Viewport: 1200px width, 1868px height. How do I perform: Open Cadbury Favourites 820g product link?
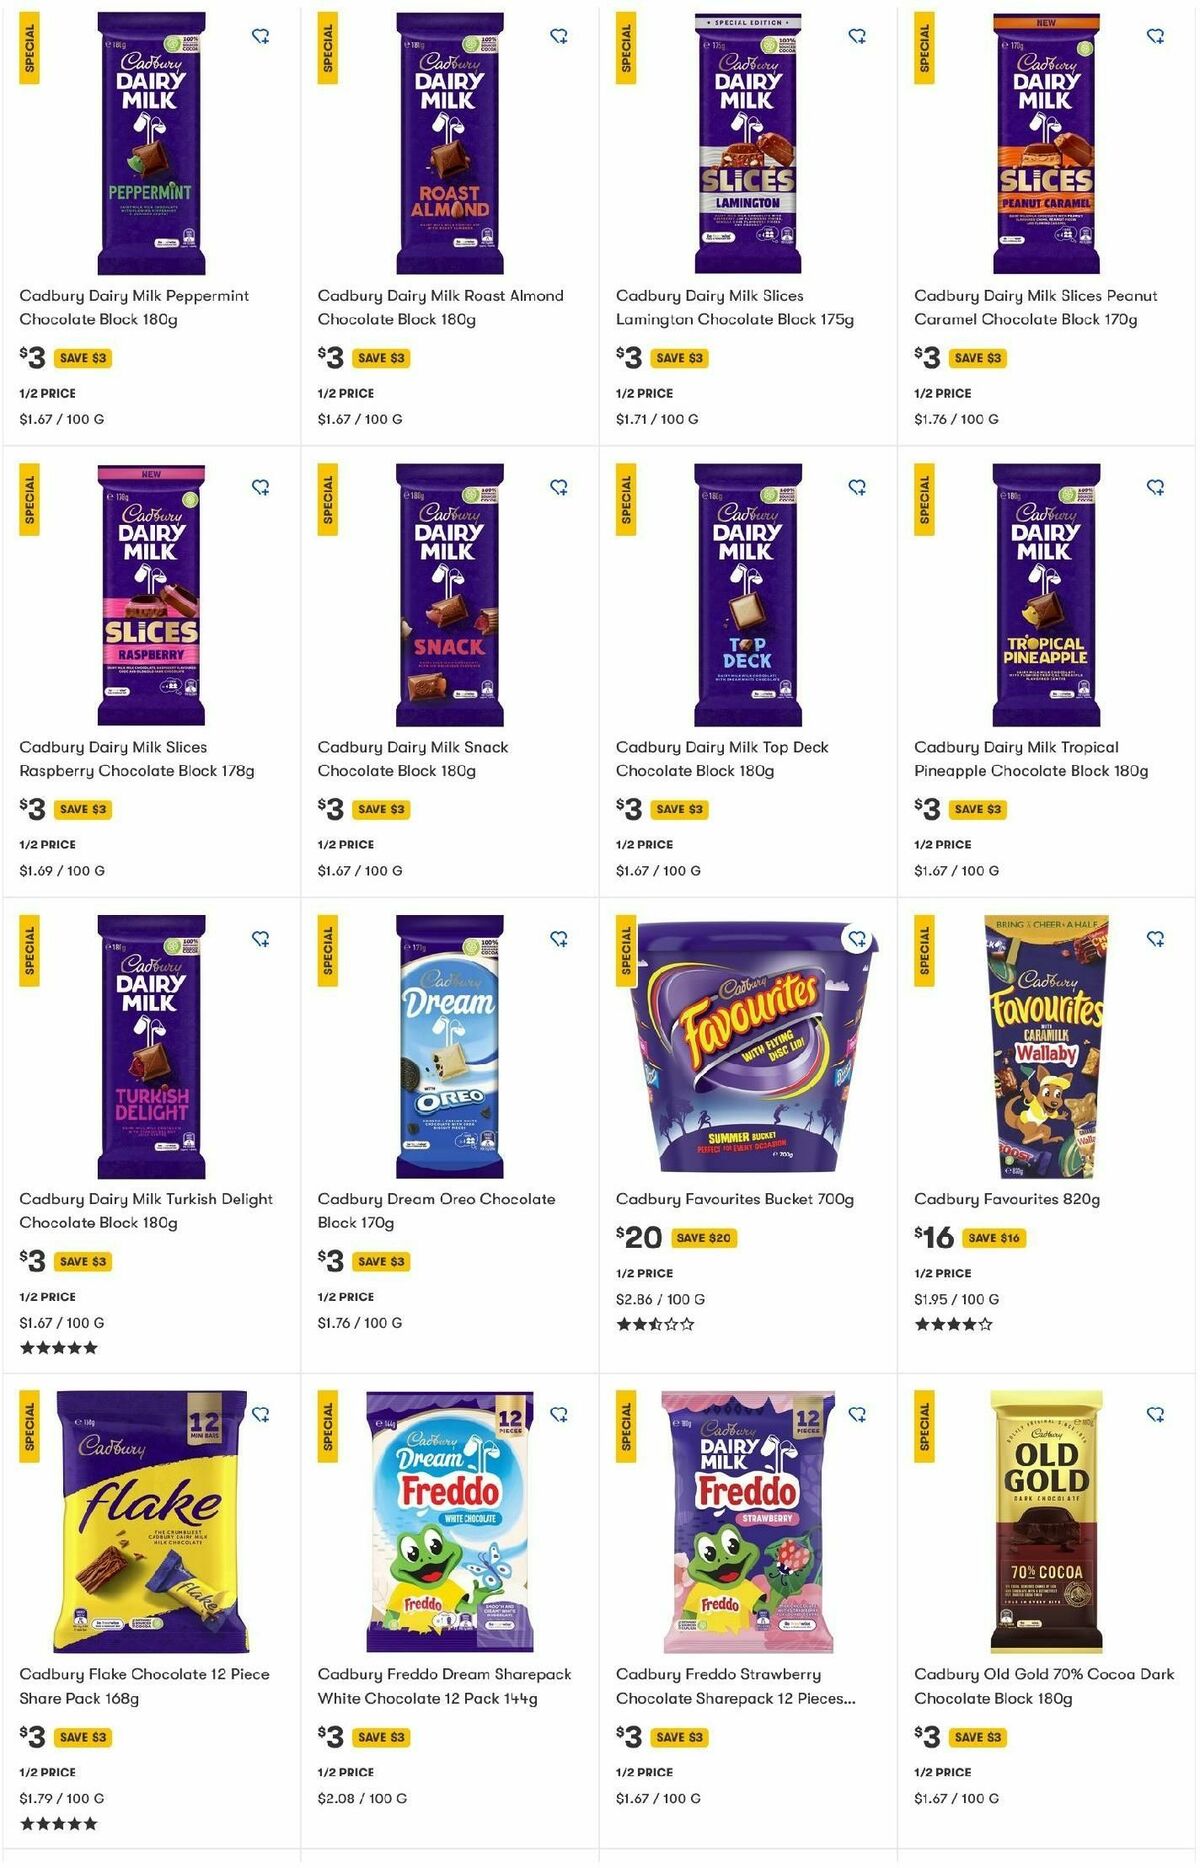coord(1006,1199)
